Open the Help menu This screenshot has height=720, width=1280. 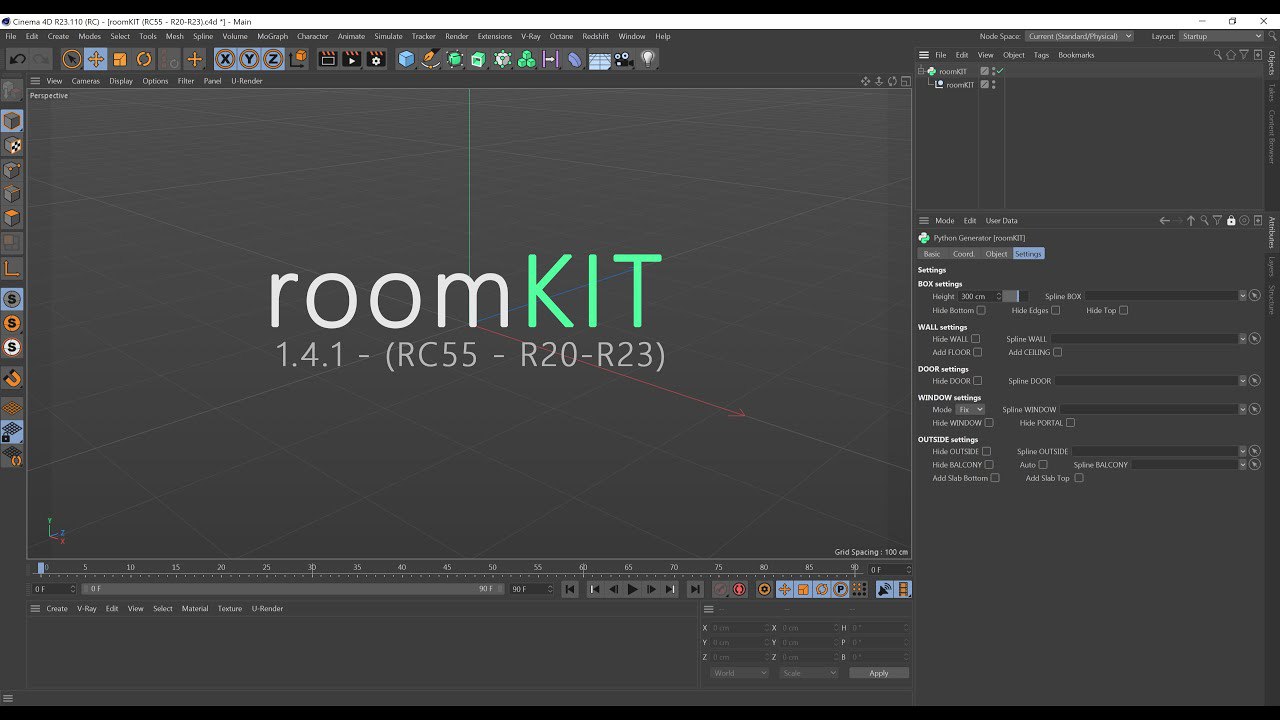pos(663,36)
